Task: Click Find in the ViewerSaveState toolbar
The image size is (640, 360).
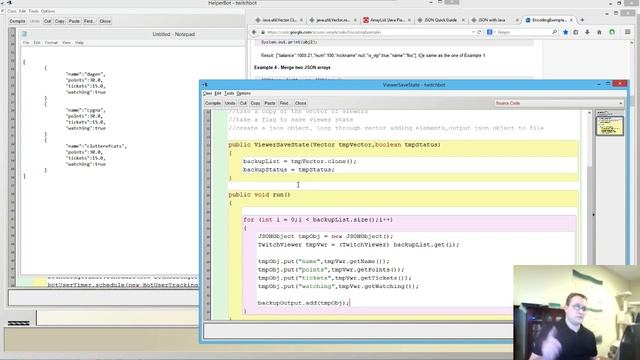Action: point(284,103)
